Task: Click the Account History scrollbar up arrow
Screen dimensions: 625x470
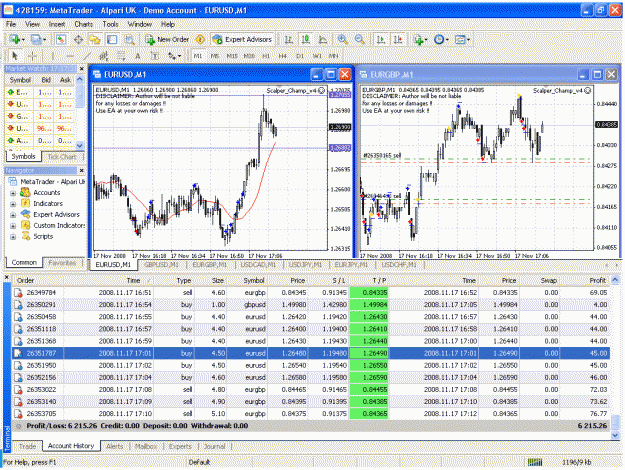Action: 615,280
